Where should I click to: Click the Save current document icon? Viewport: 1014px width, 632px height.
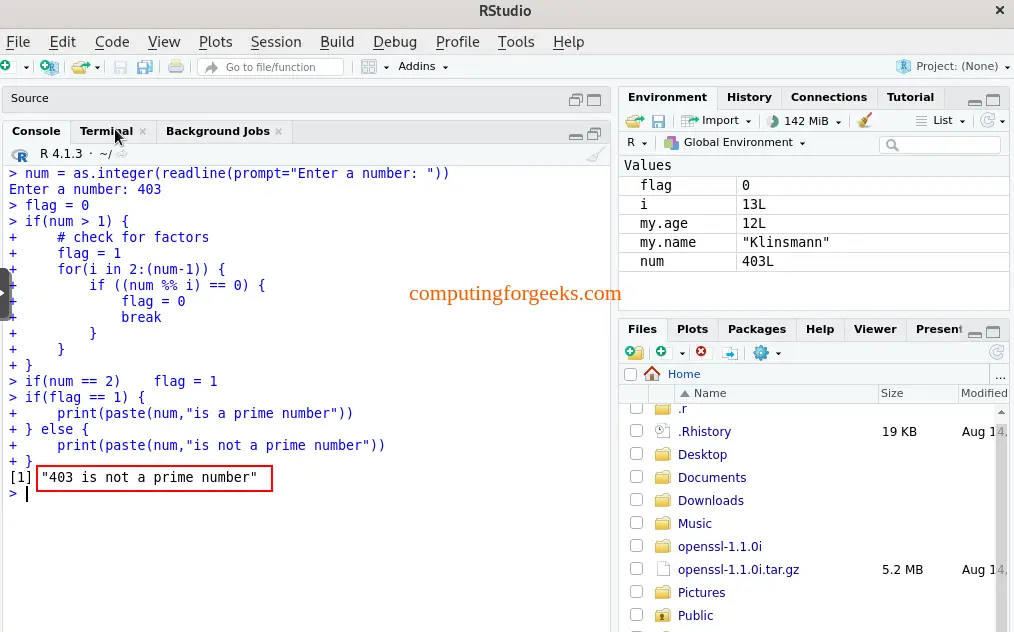[x=120, y=67]
